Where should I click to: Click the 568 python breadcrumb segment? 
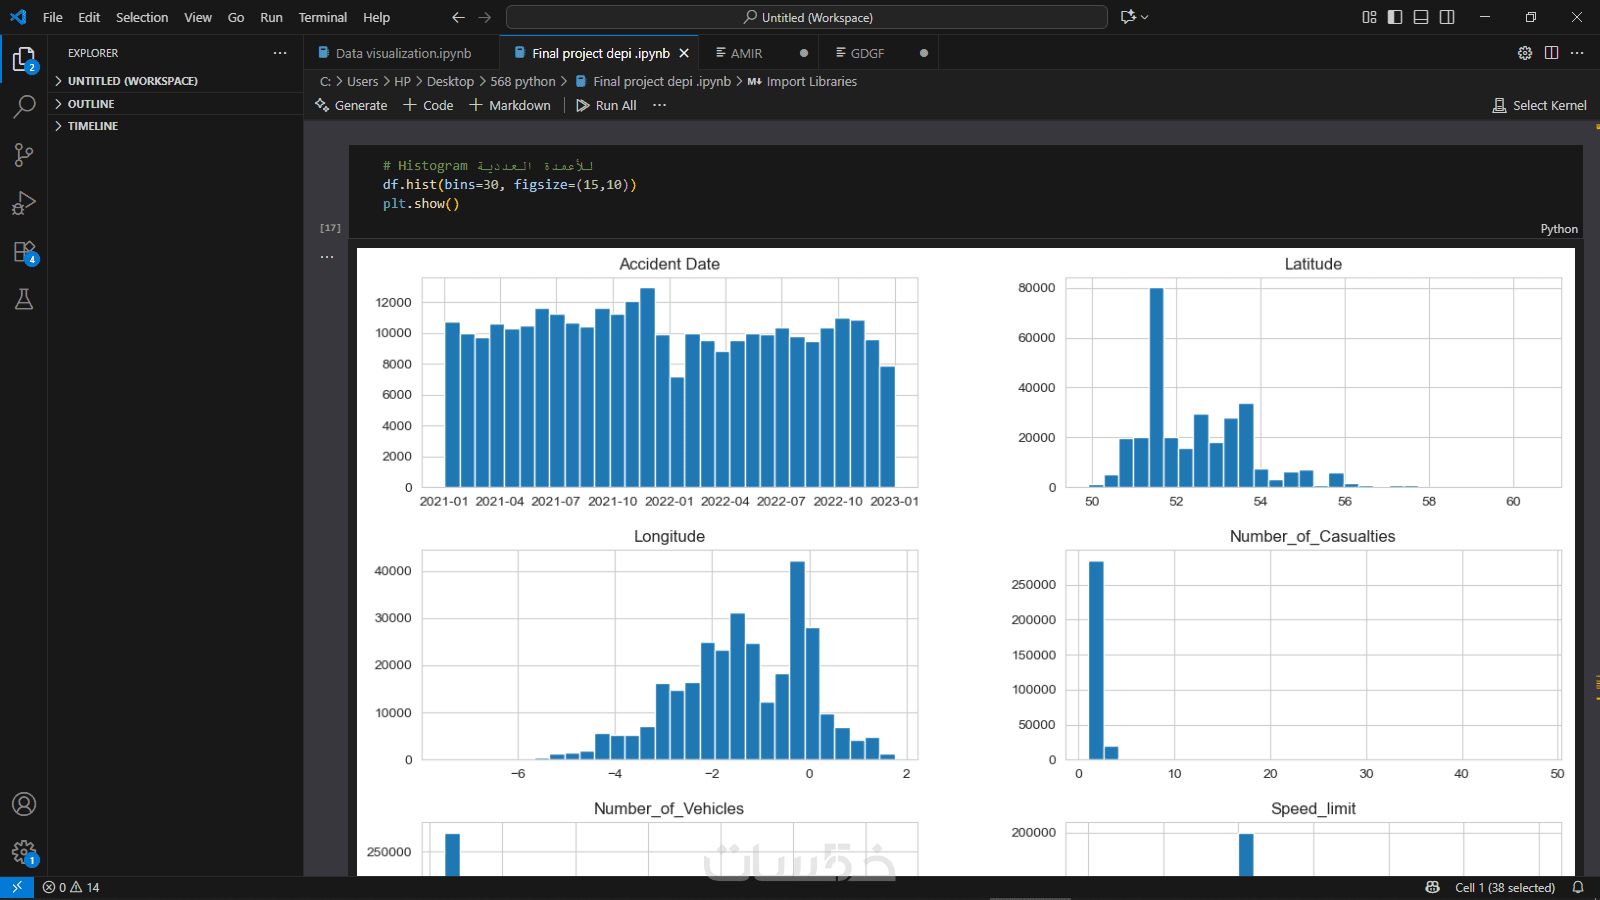(523, 81)
